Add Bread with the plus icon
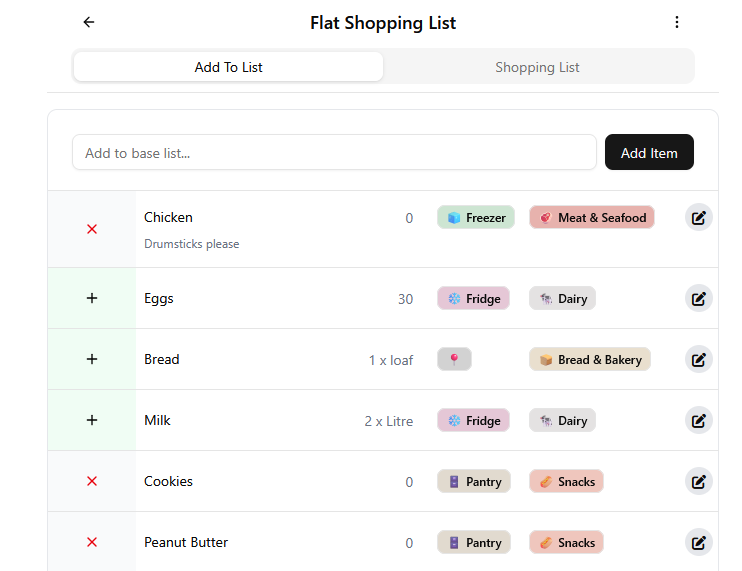 pos(92,359)
